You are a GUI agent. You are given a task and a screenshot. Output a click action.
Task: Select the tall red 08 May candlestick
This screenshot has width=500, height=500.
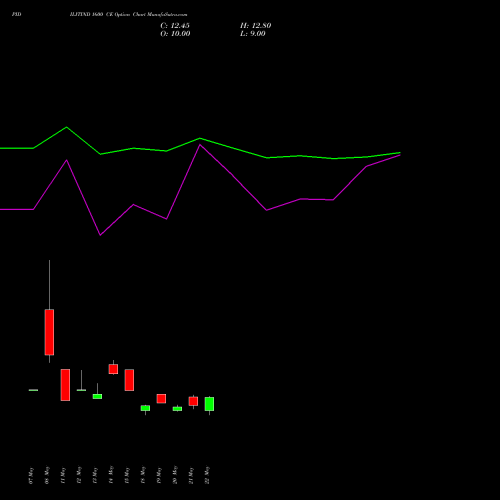coord(49,332)
